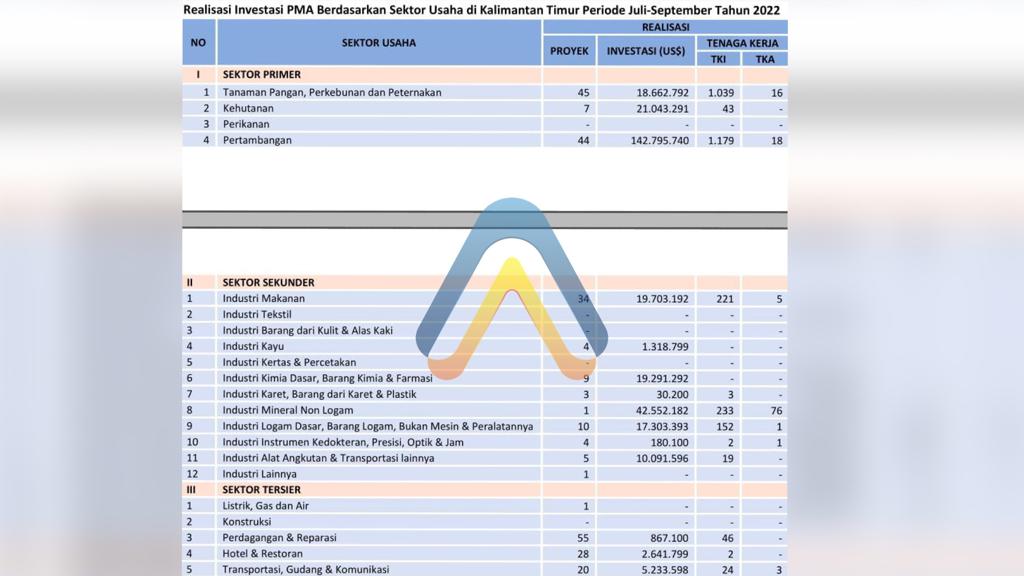Screen dimensions: 1024x576
Task: Click the Industri Mineral Non Logam row
Action: (x=286, y=410)
